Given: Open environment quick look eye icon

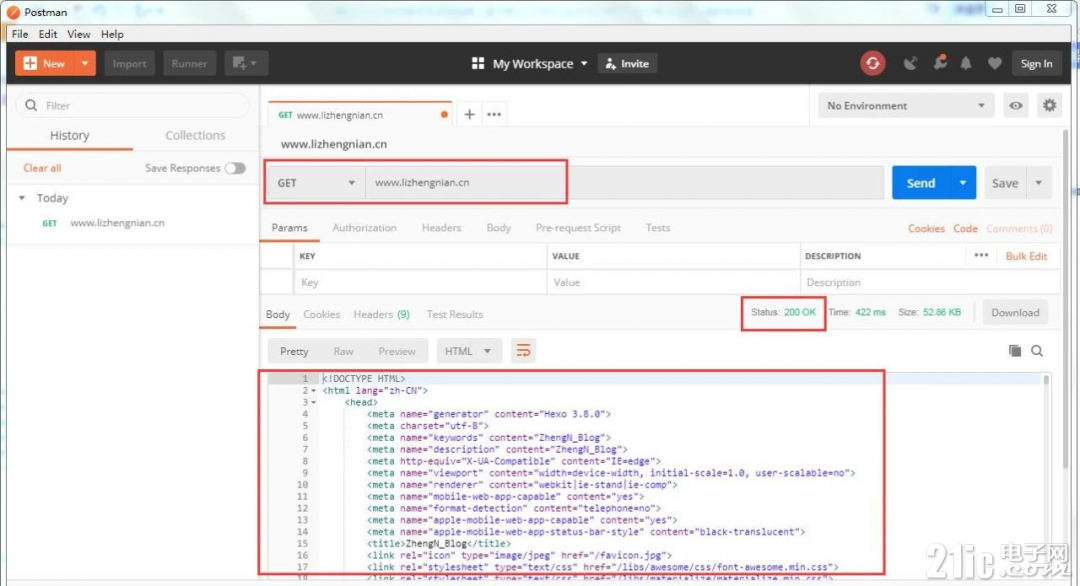Looking at the screenshot, I should (1015, 105).
